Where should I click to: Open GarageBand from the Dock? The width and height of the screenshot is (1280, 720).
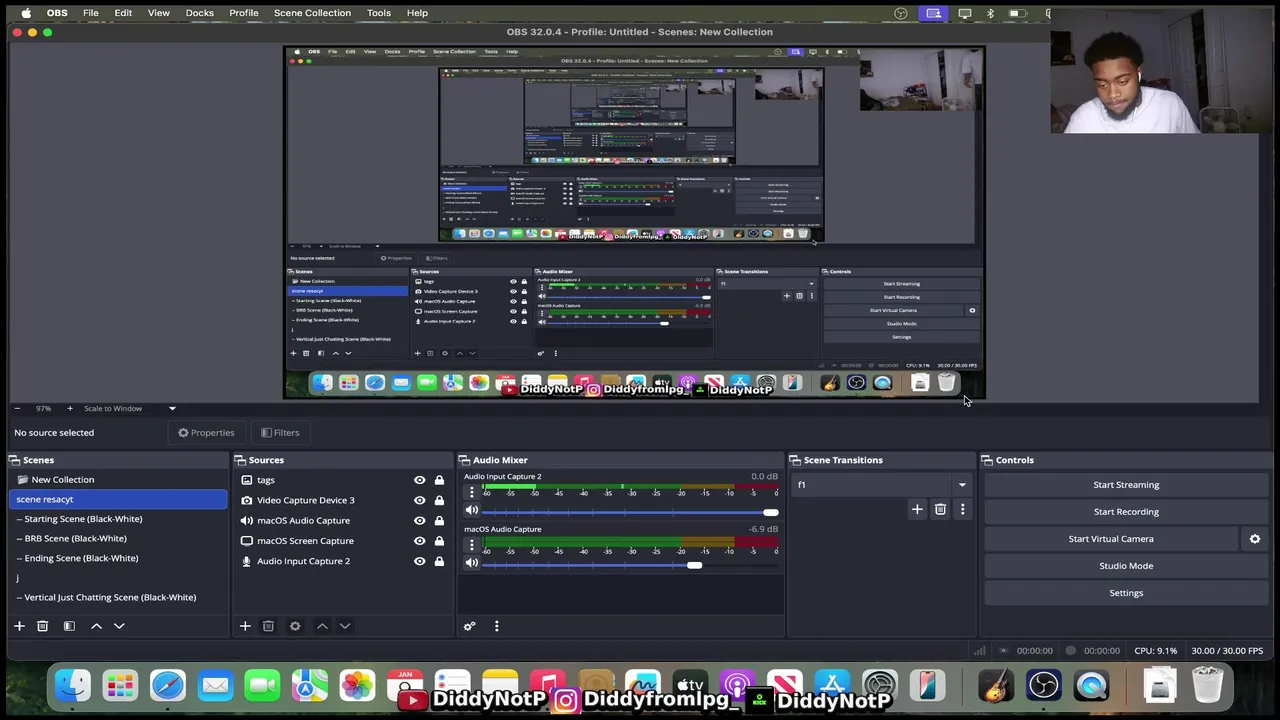tap(995, 686)
